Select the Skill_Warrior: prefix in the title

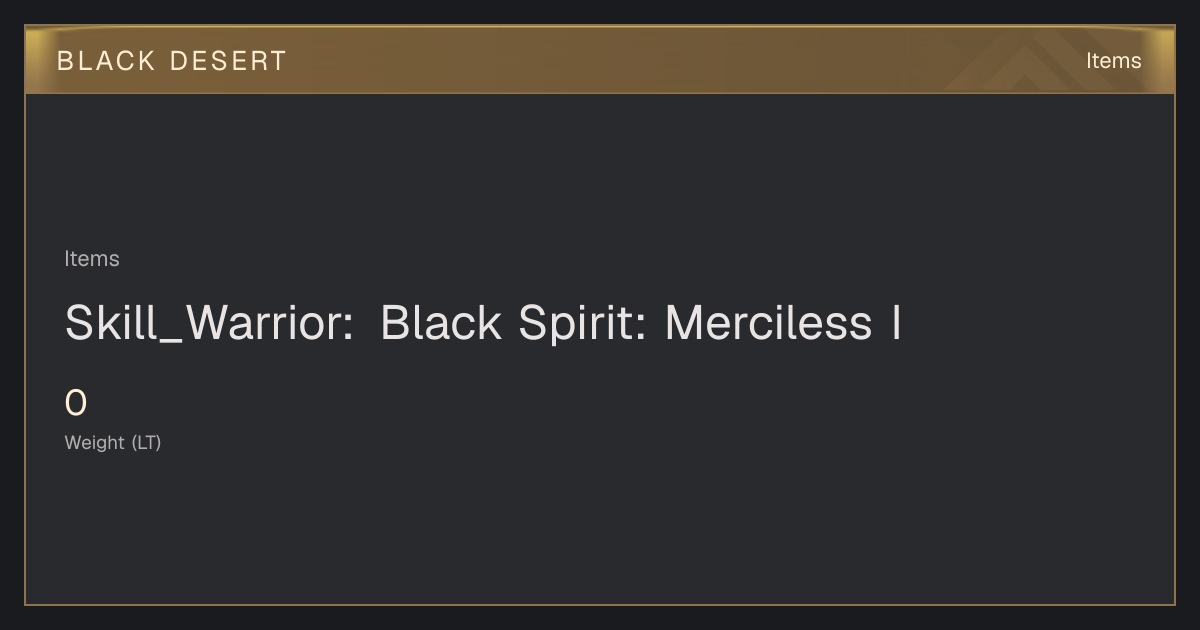point(210,323)
